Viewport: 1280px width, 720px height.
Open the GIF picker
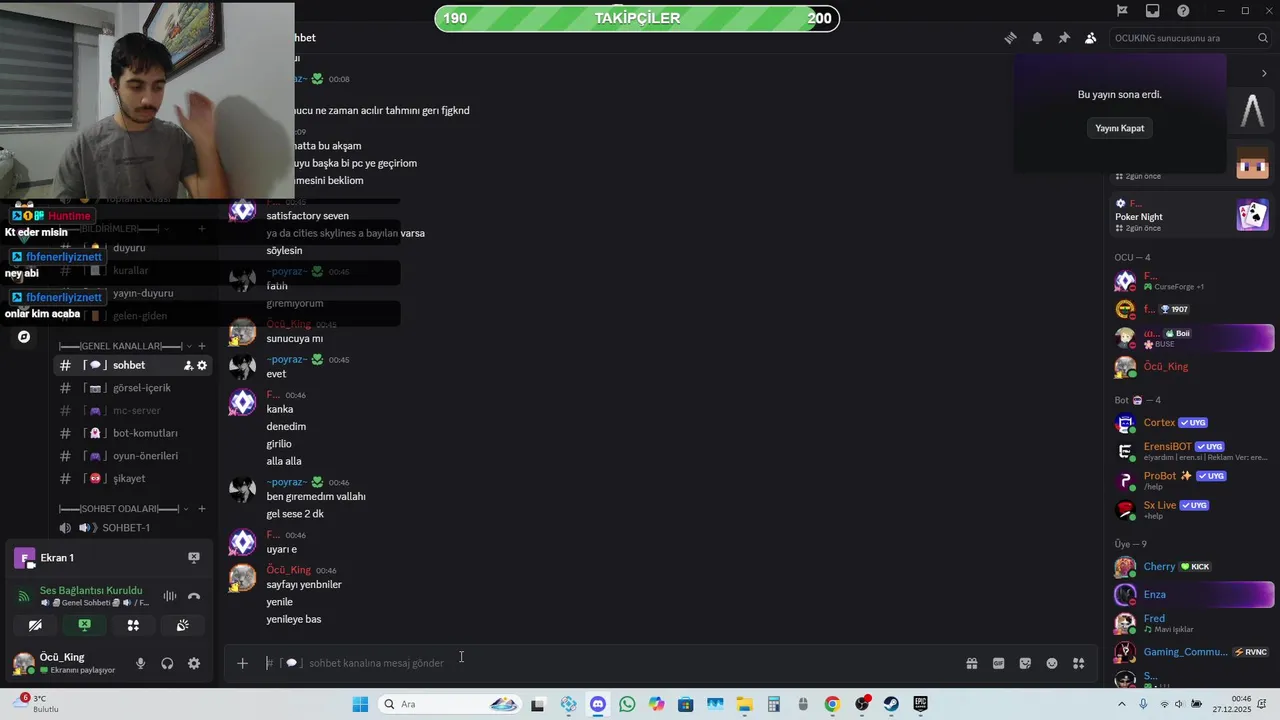coord(998,663)
